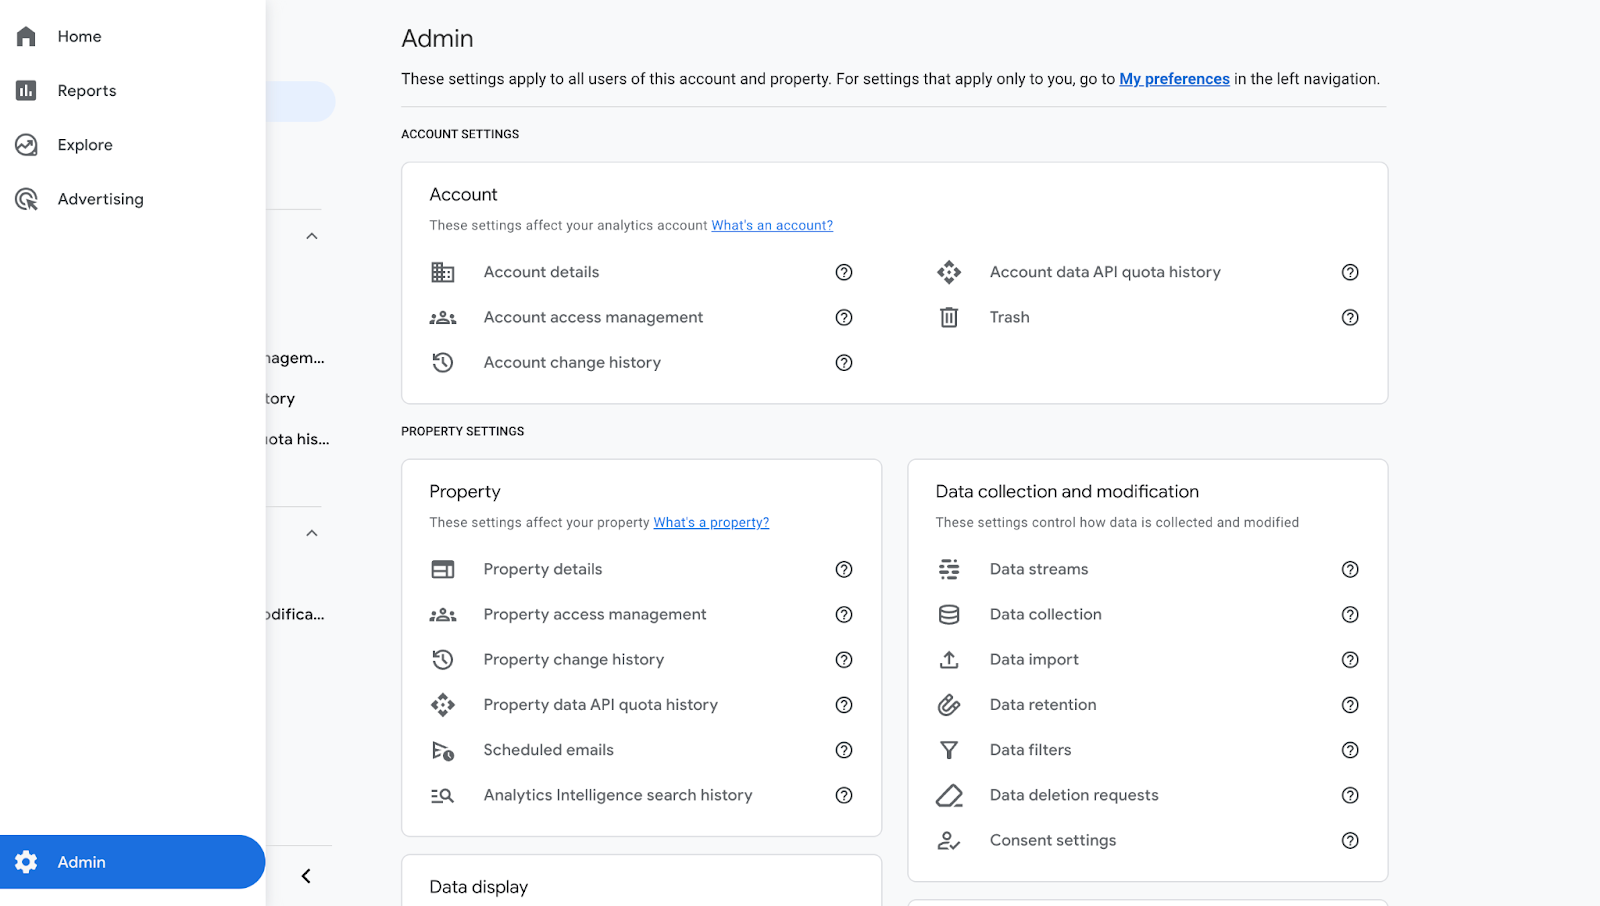Image resolution: width=1600 pixels, height=906 pixels.
Task: Collapse the property settings section chevron
Action: coord(312,533)
